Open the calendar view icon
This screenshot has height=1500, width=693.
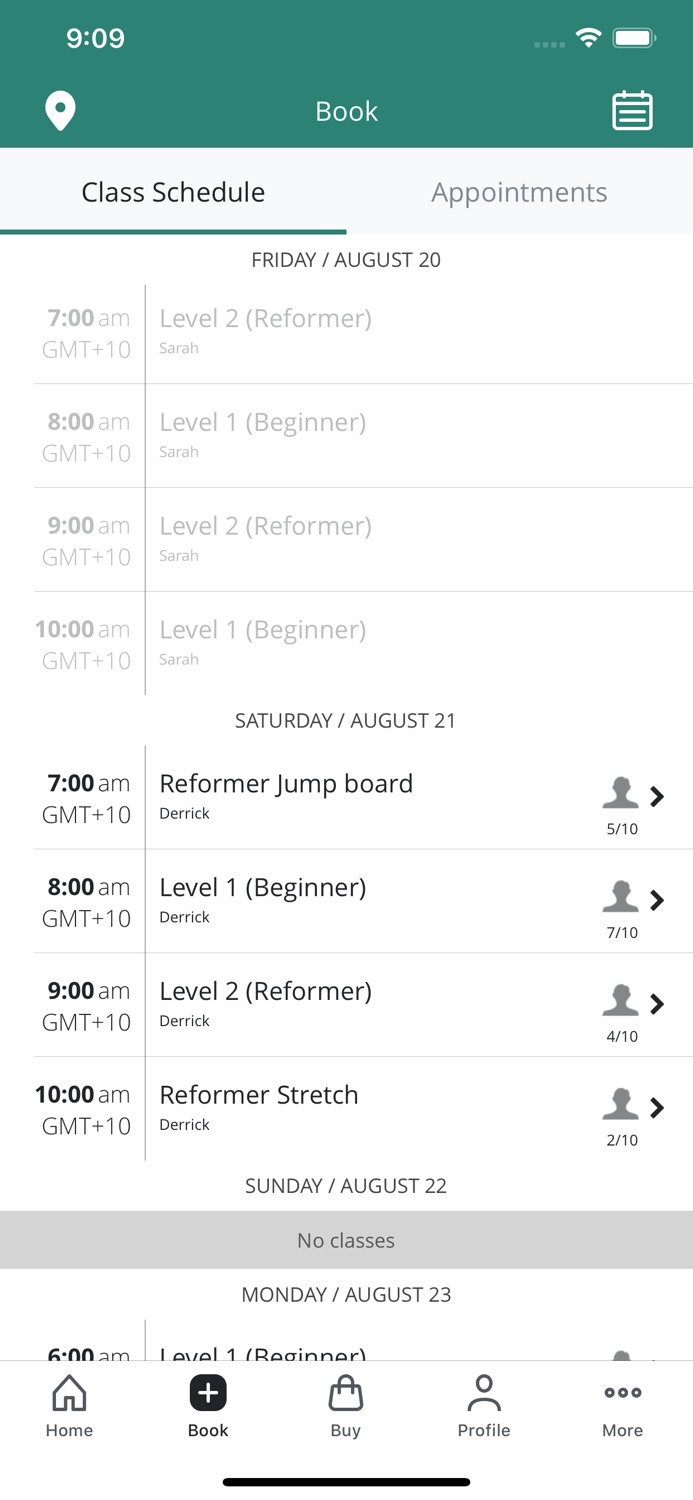coord(632,111)
